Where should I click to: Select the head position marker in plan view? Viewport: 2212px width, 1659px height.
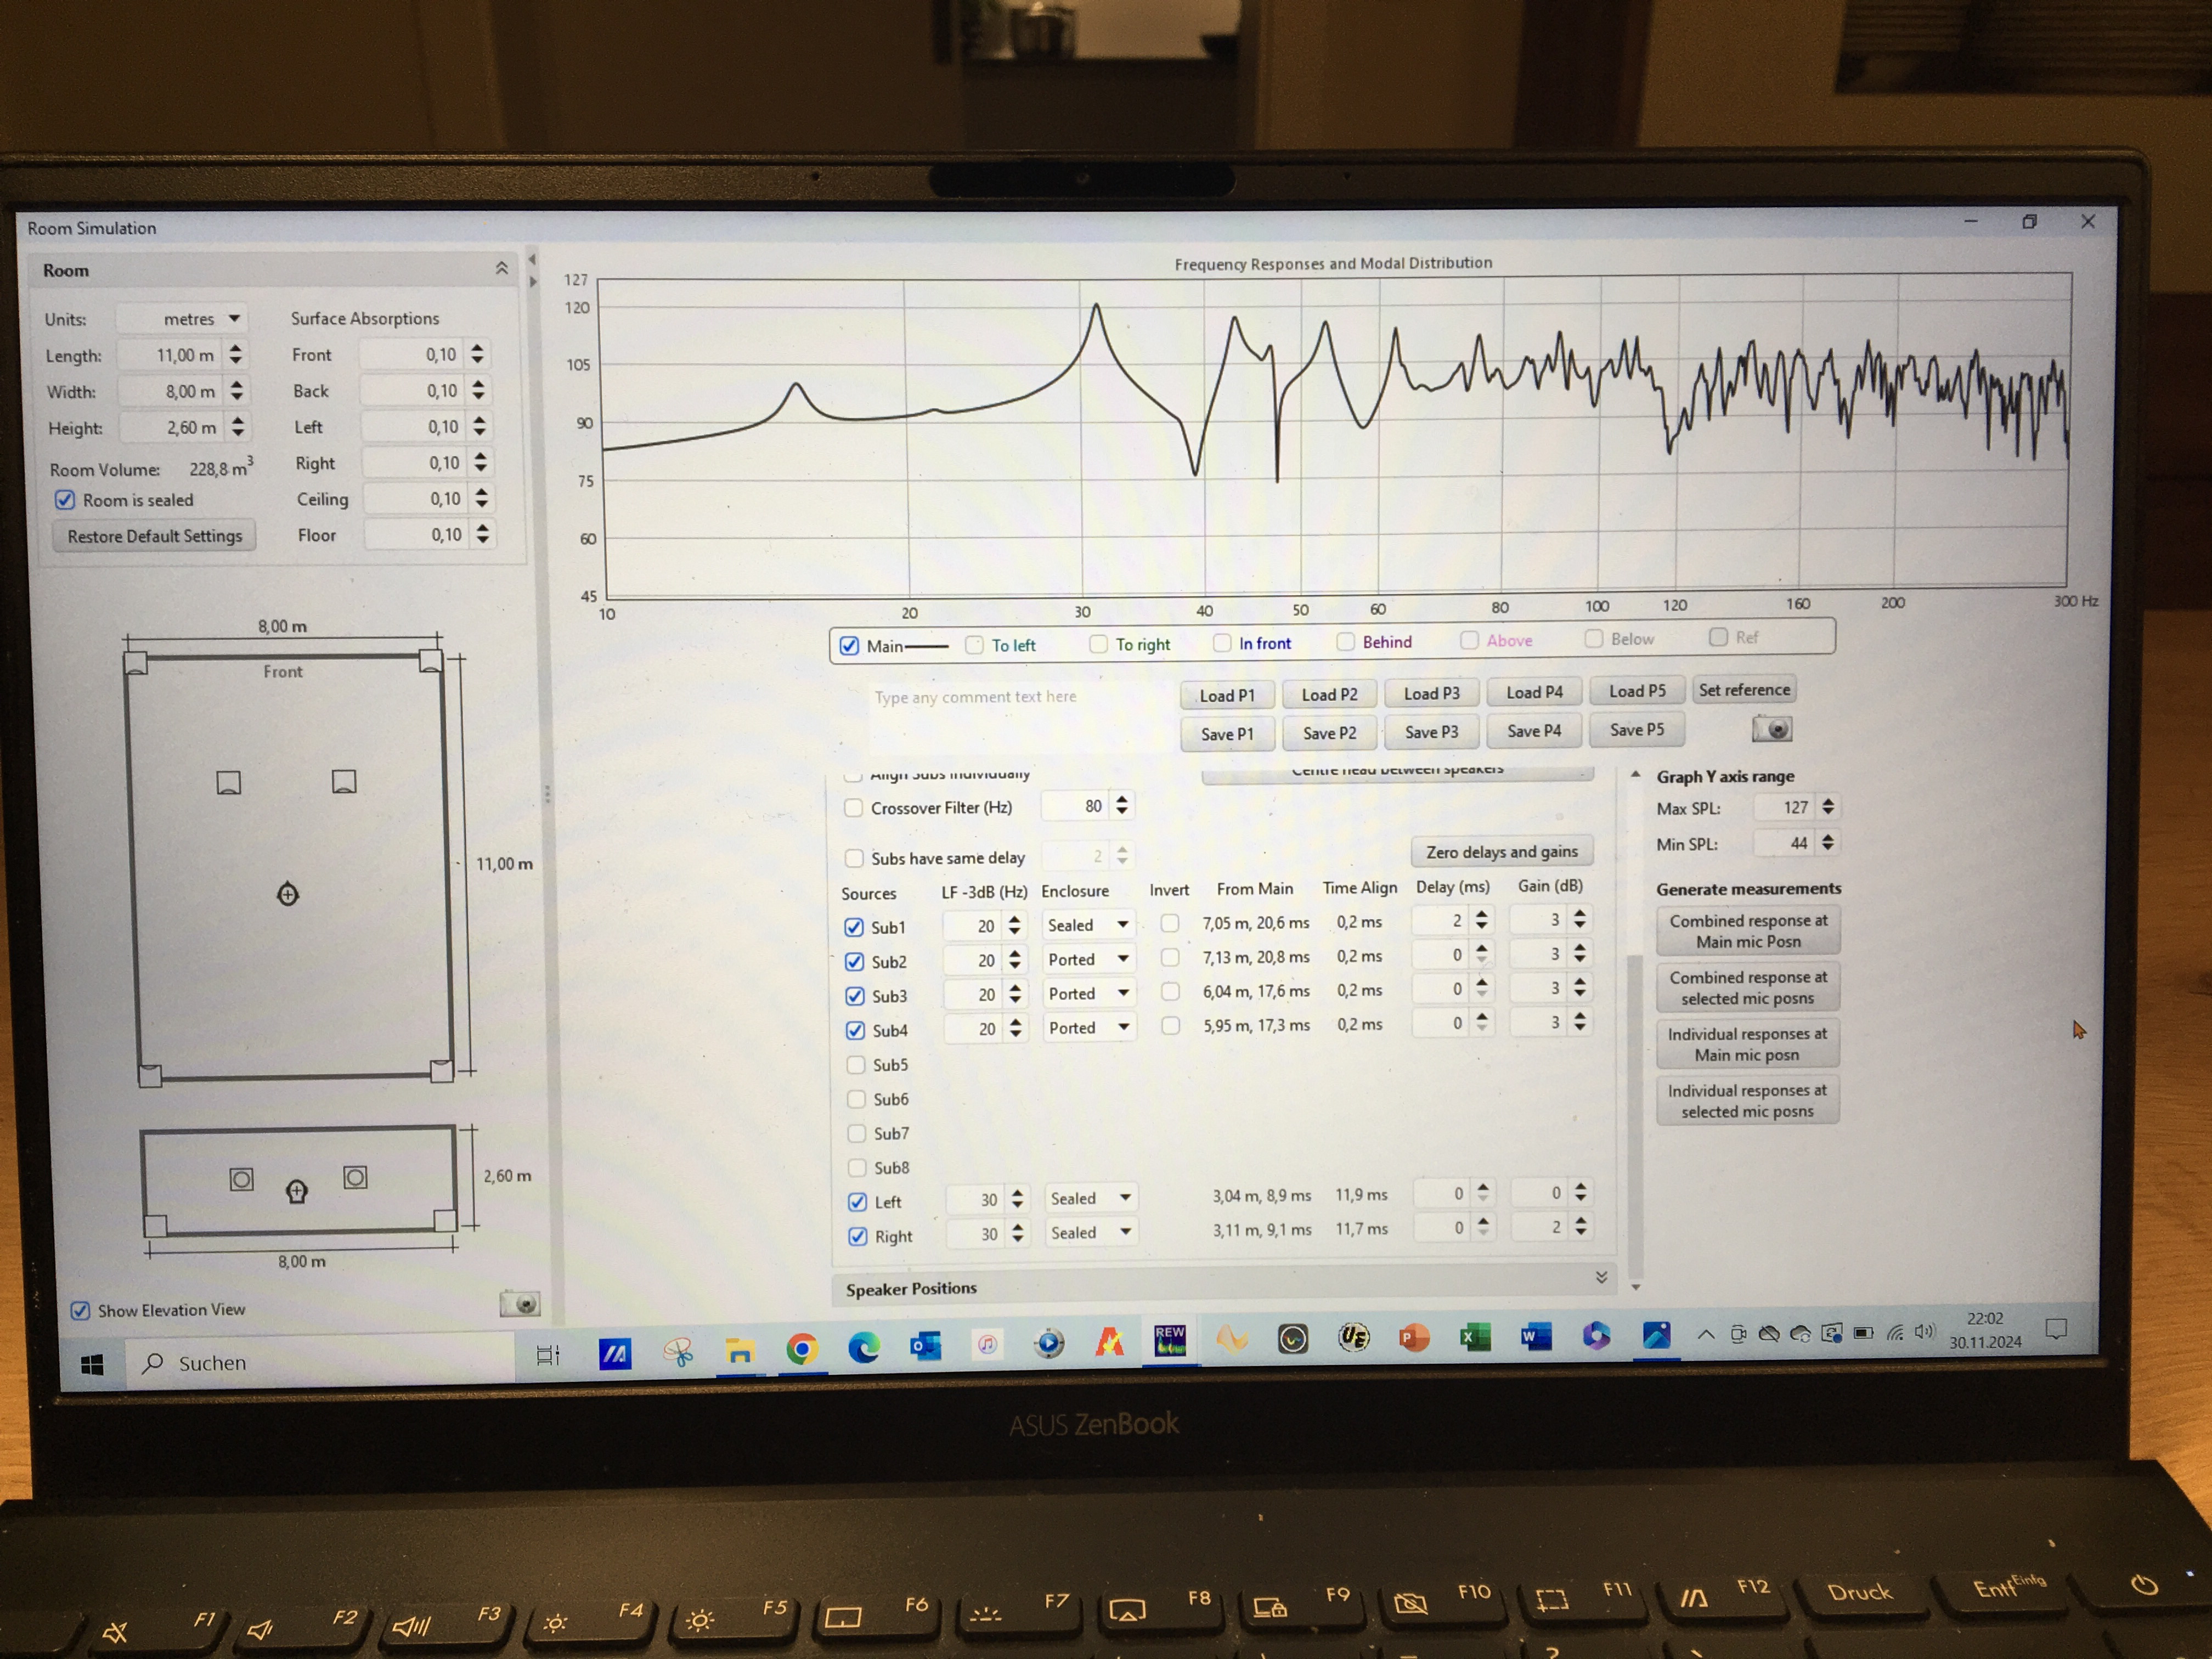point(287,894)
